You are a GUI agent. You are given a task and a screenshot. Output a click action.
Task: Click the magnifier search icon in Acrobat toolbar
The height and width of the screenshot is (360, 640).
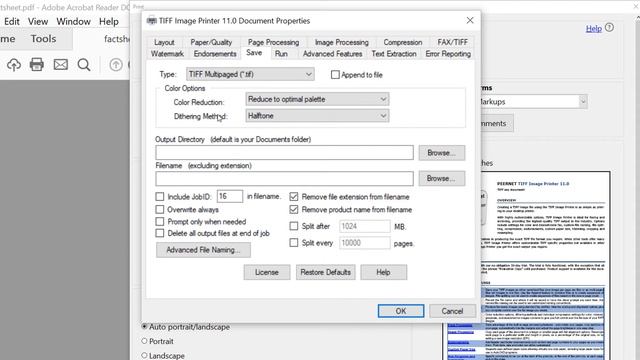[x=84, y=64]
